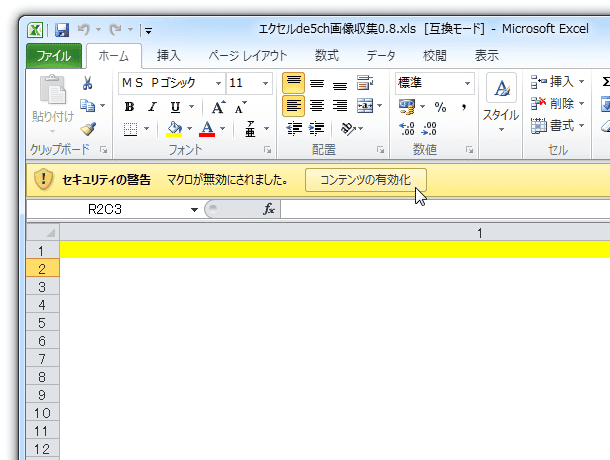Open the font size dropdown showing 11
This screenshot has width=610, height=460.
tap(265, 83)
